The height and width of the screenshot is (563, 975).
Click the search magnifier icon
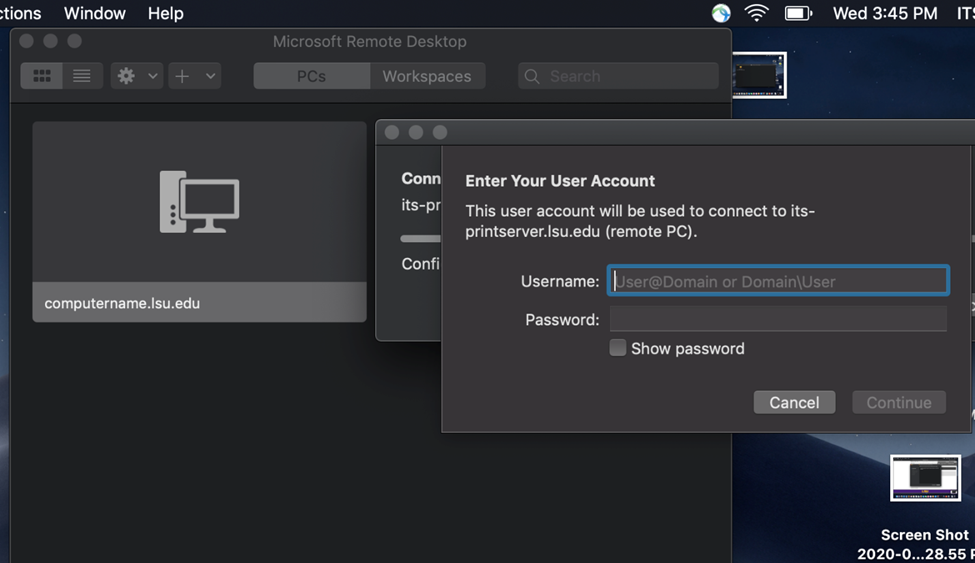532,76
